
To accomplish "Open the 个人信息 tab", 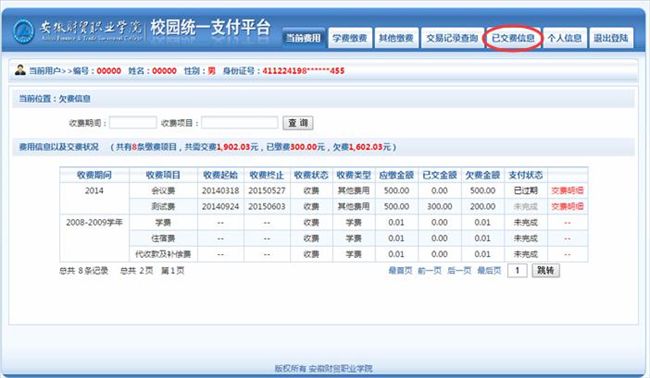I will [565, 38].
